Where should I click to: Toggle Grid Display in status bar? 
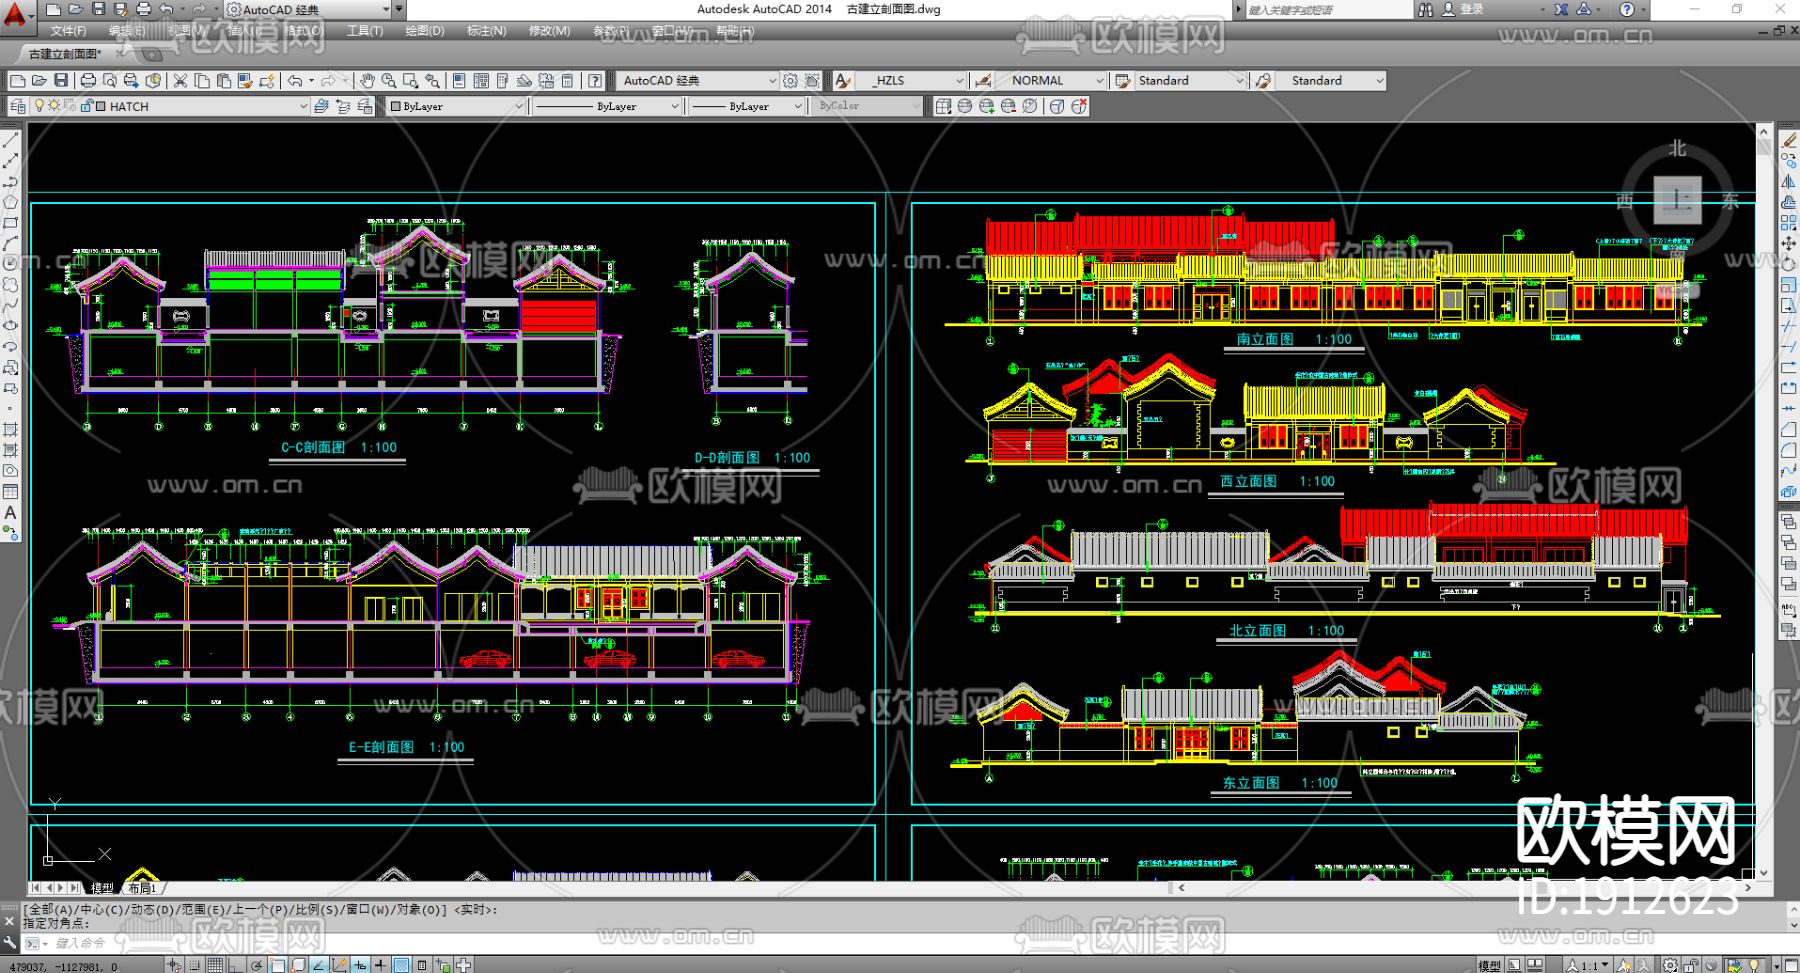coord(215,965)
